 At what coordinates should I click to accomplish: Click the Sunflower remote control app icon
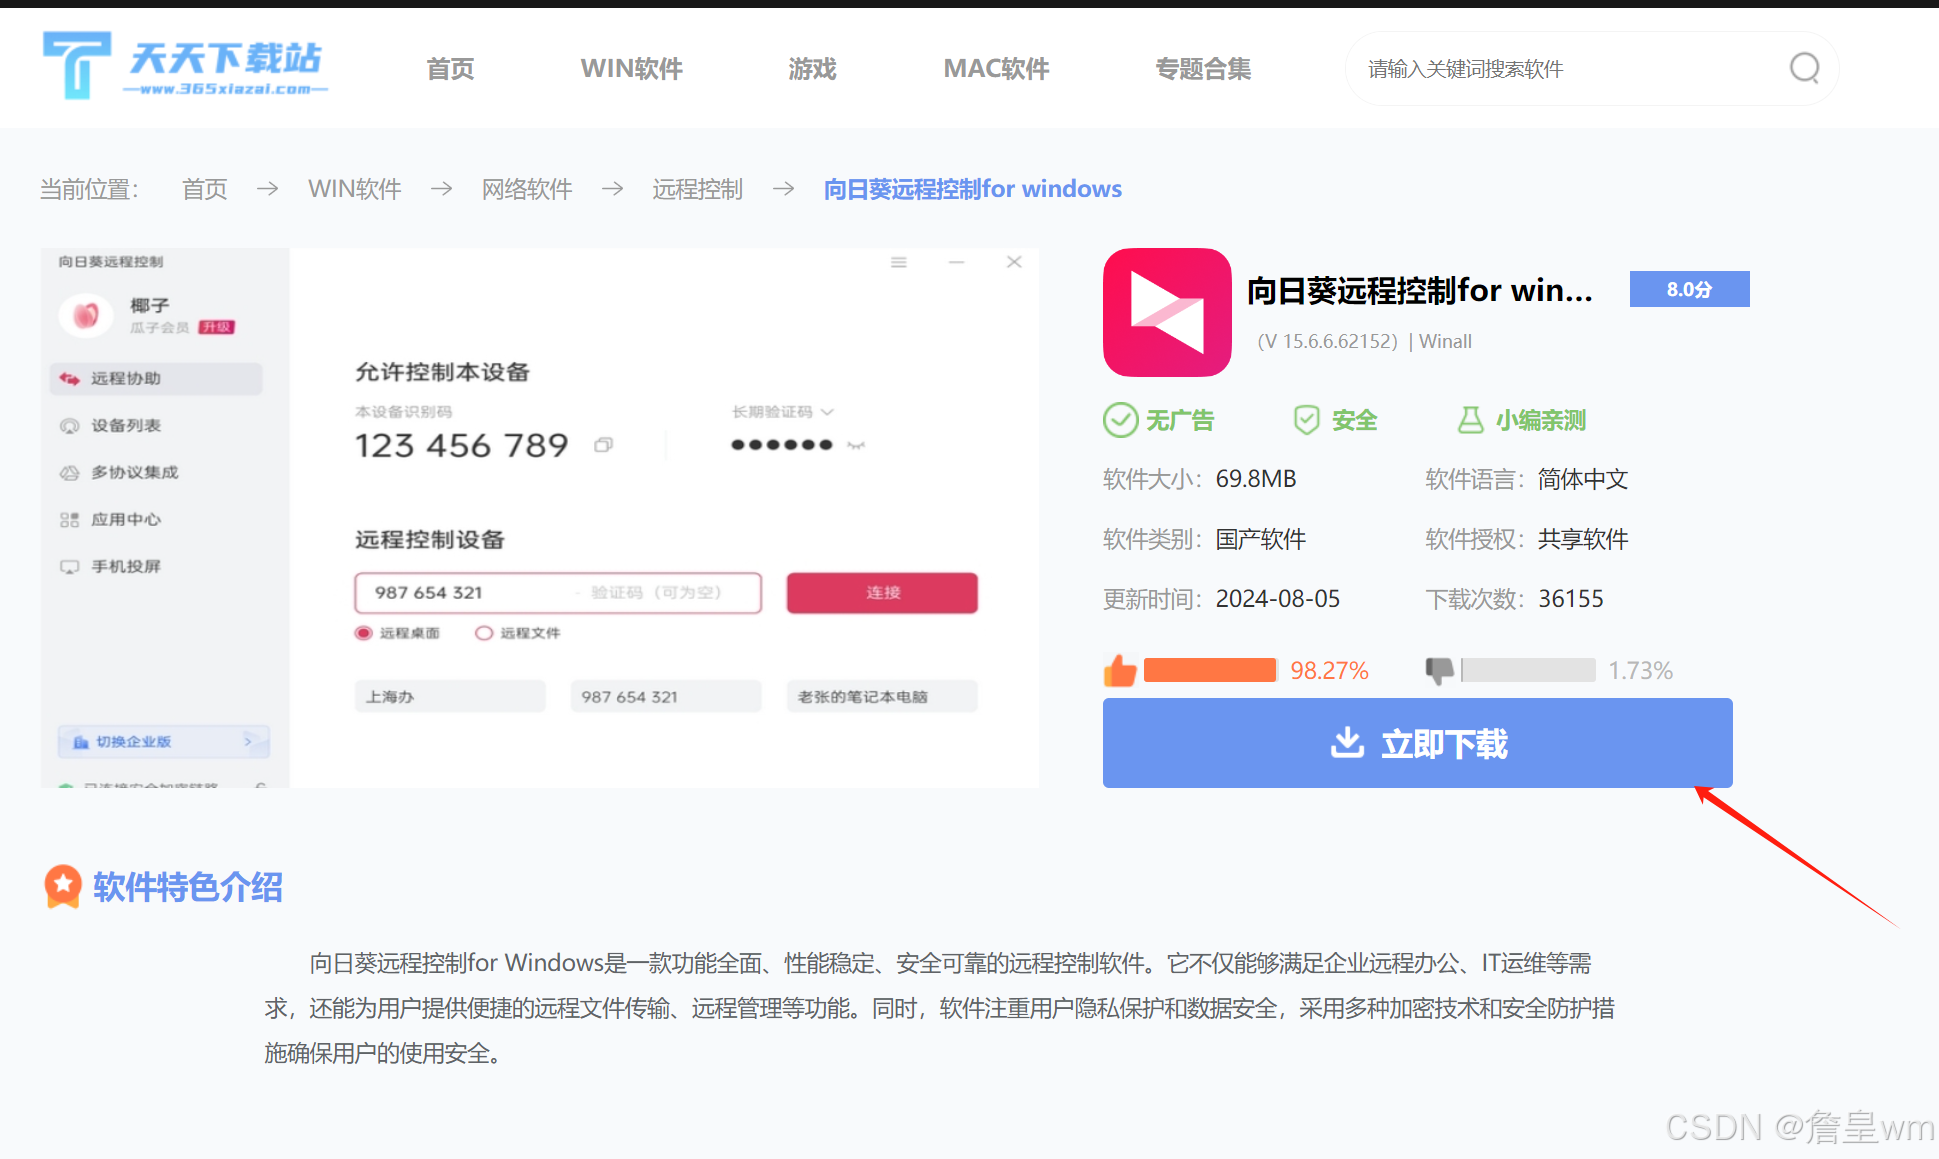[x=1166, y=312]
